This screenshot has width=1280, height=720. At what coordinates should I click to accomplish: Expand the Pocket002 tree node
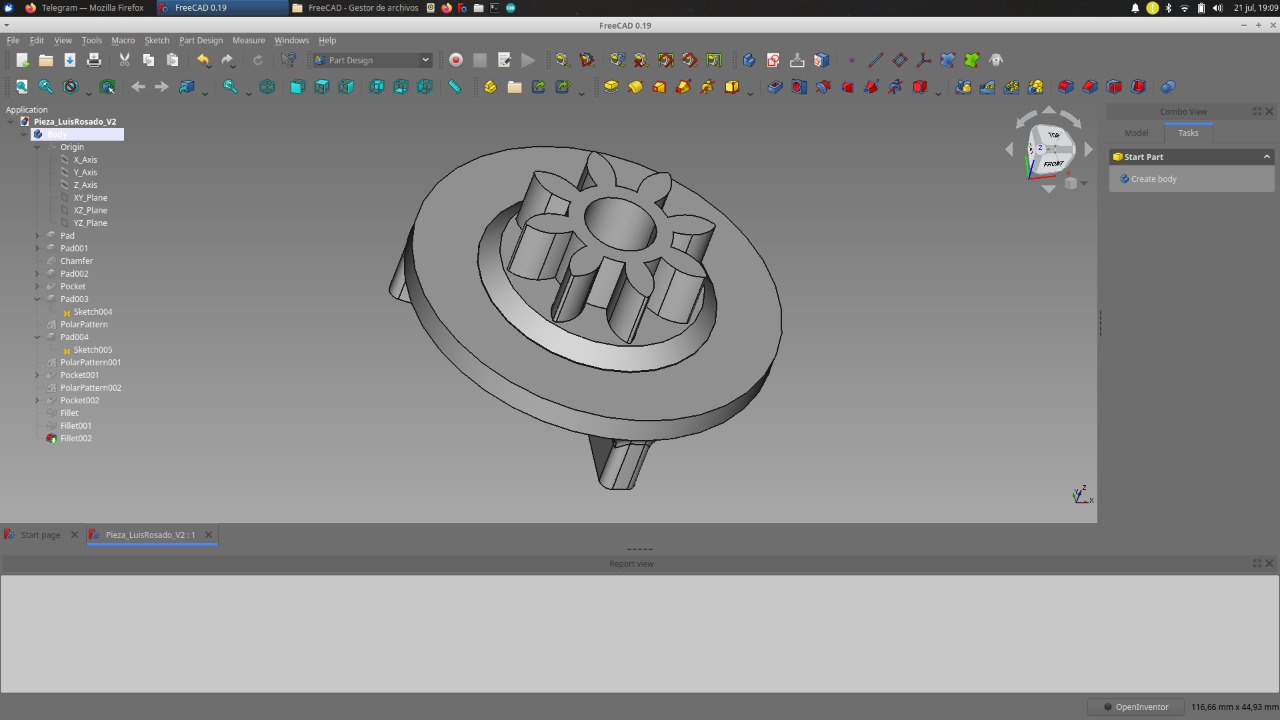(37, 400)
